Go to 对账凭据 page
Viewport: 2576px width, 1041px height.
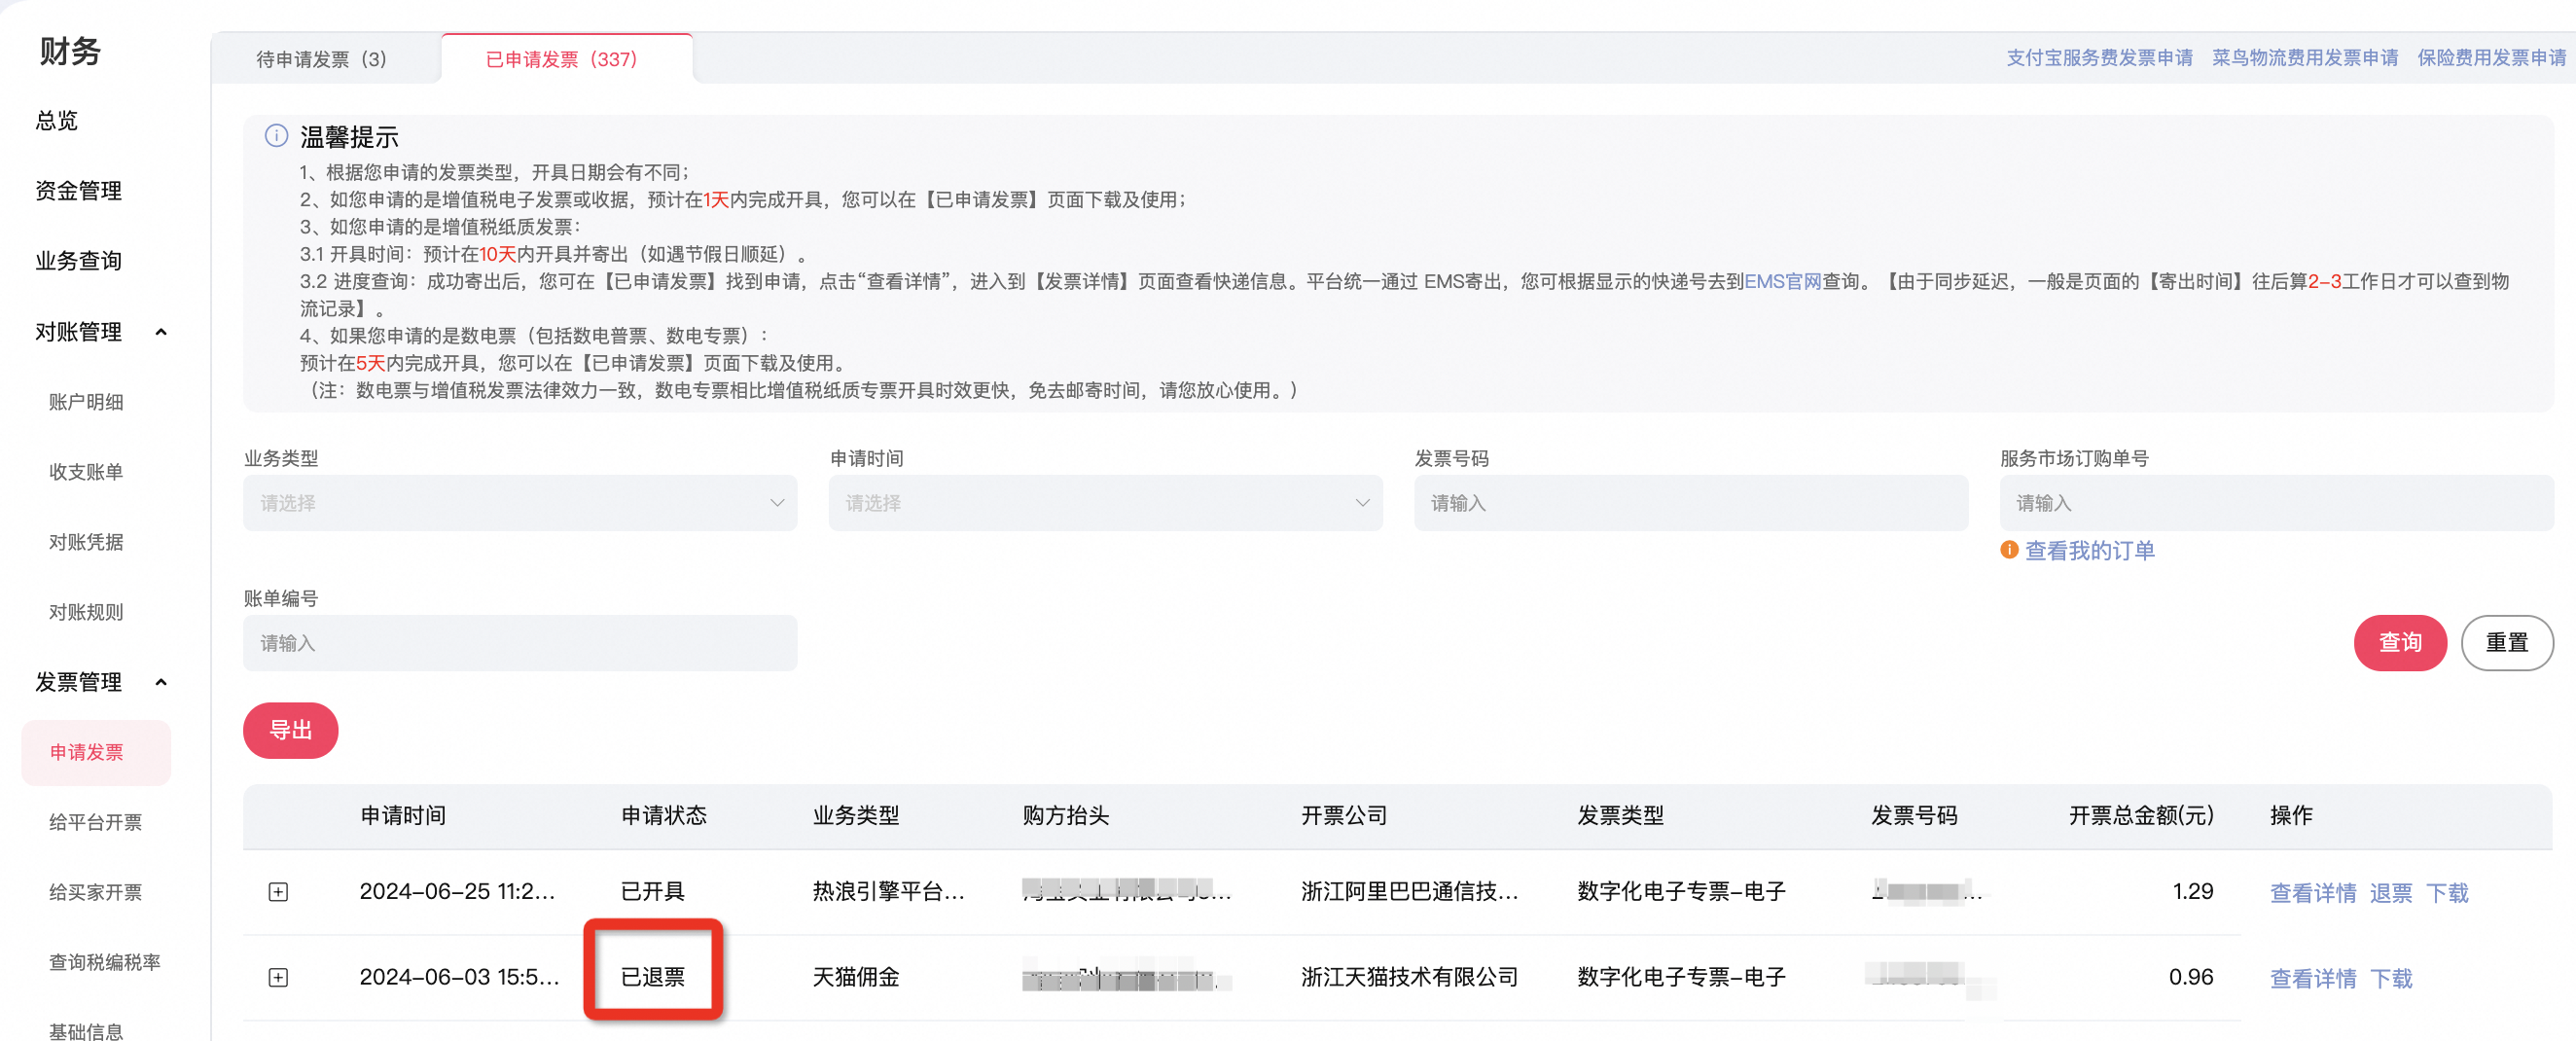coord(86,542)
